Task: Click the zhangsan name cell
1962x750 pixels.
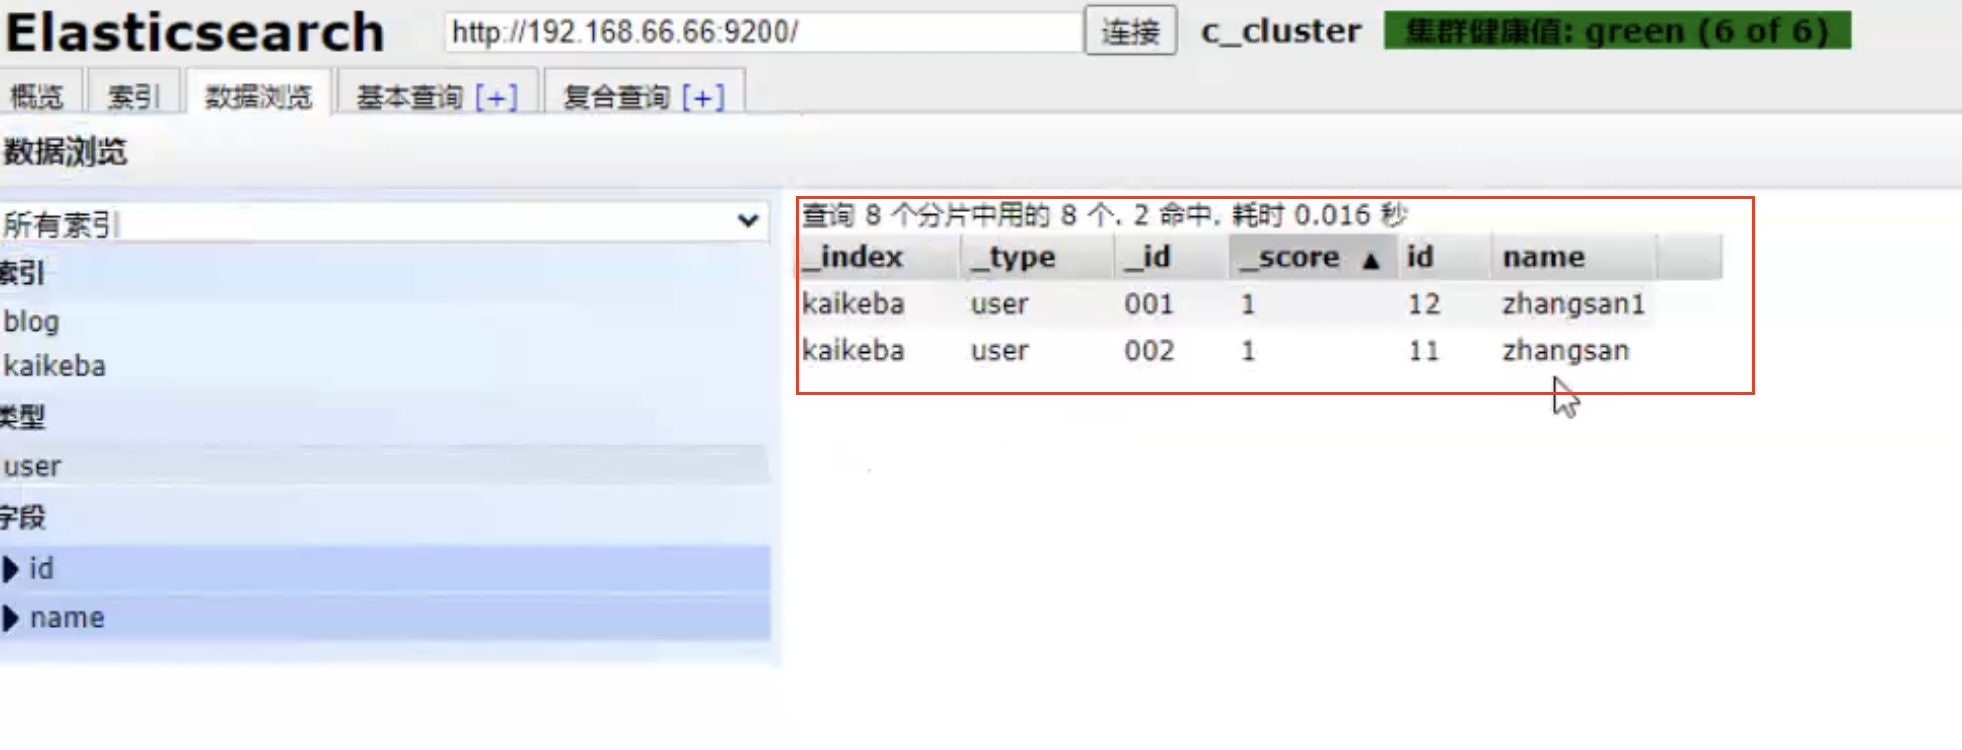Action: point(1565,351)
